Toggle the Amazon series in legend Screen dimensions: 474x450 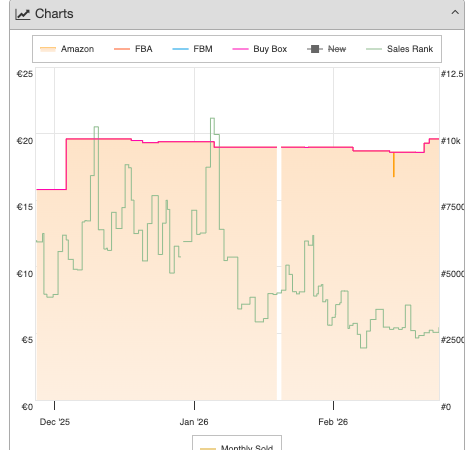[x=67, y=49]
